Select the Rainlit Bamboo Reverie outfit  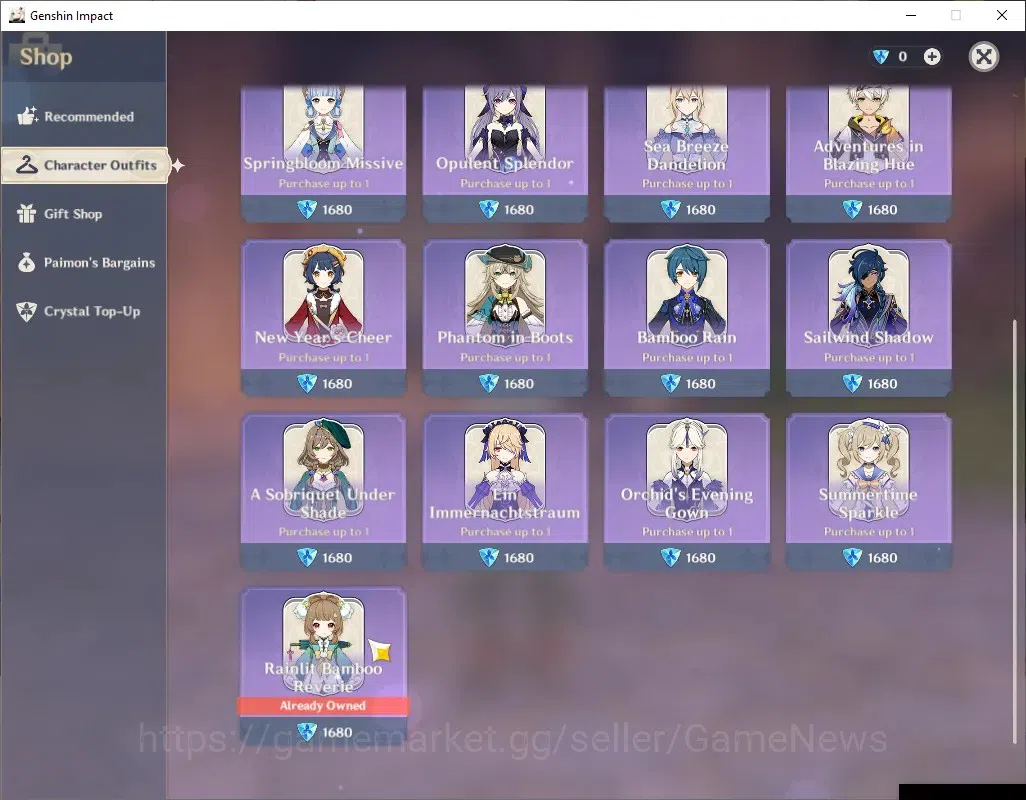pyautogui.click(x=323, y=666)
